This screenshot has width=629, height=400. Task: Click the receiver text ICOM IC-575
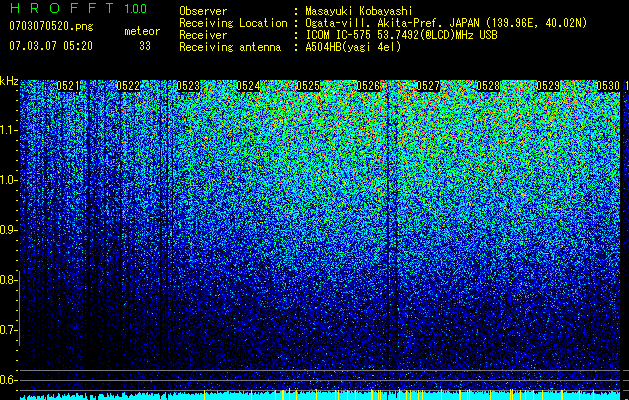[x=339, y=35]
